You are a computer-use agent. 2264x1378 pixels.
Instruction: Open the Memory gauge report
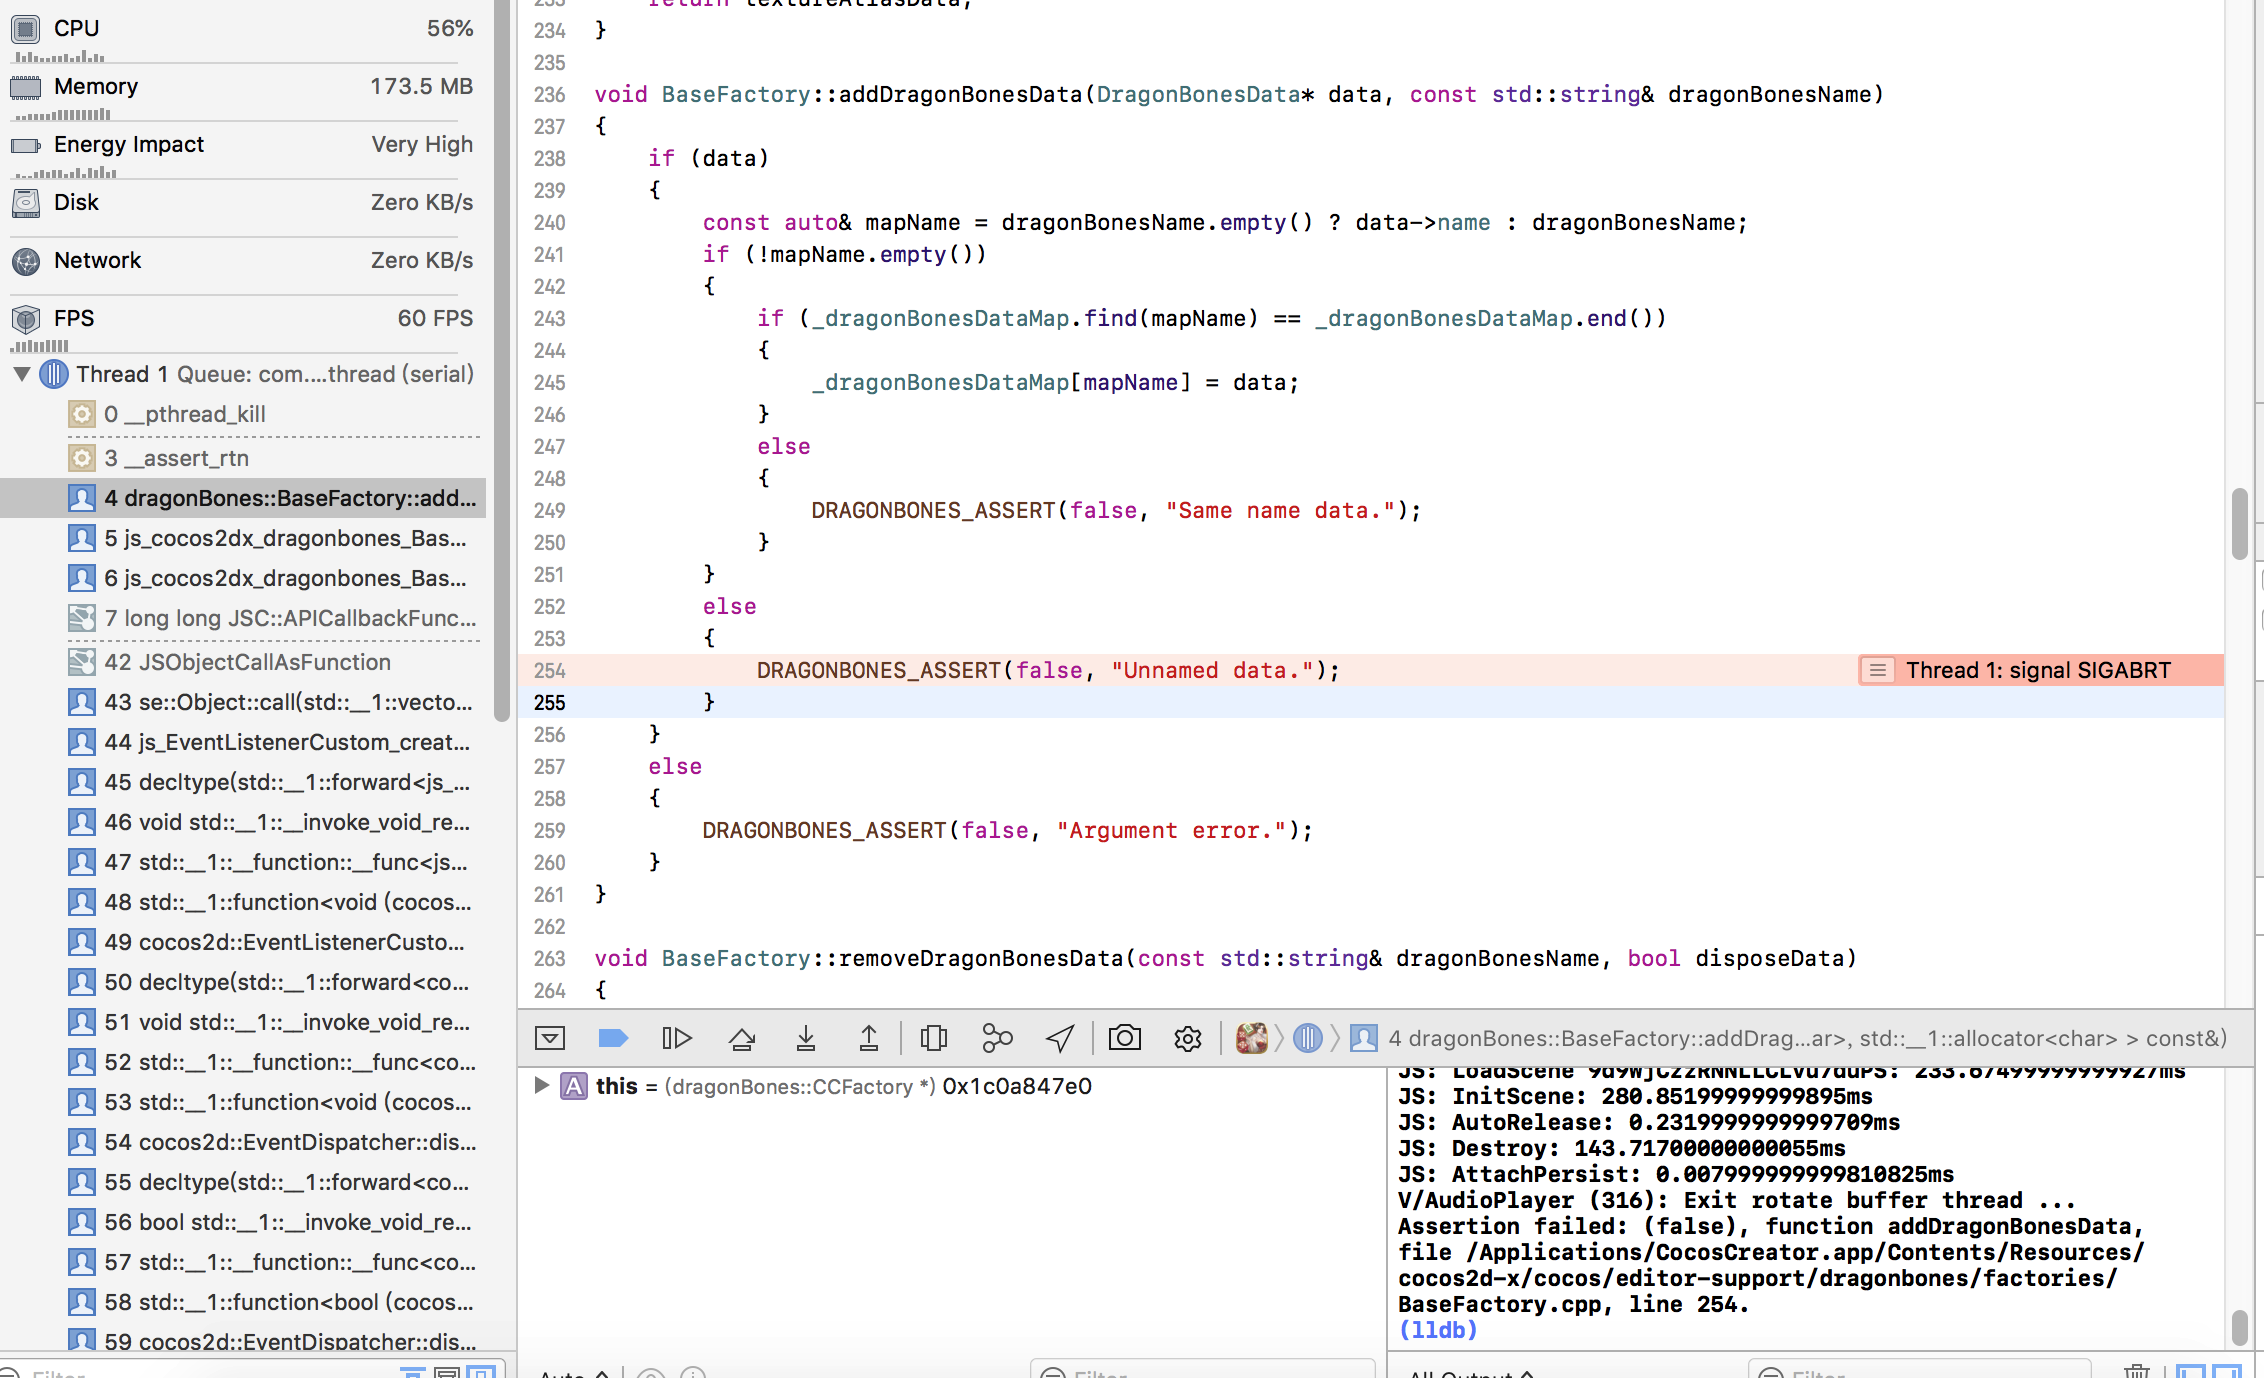pyautogui.click(x=240, y=87)
